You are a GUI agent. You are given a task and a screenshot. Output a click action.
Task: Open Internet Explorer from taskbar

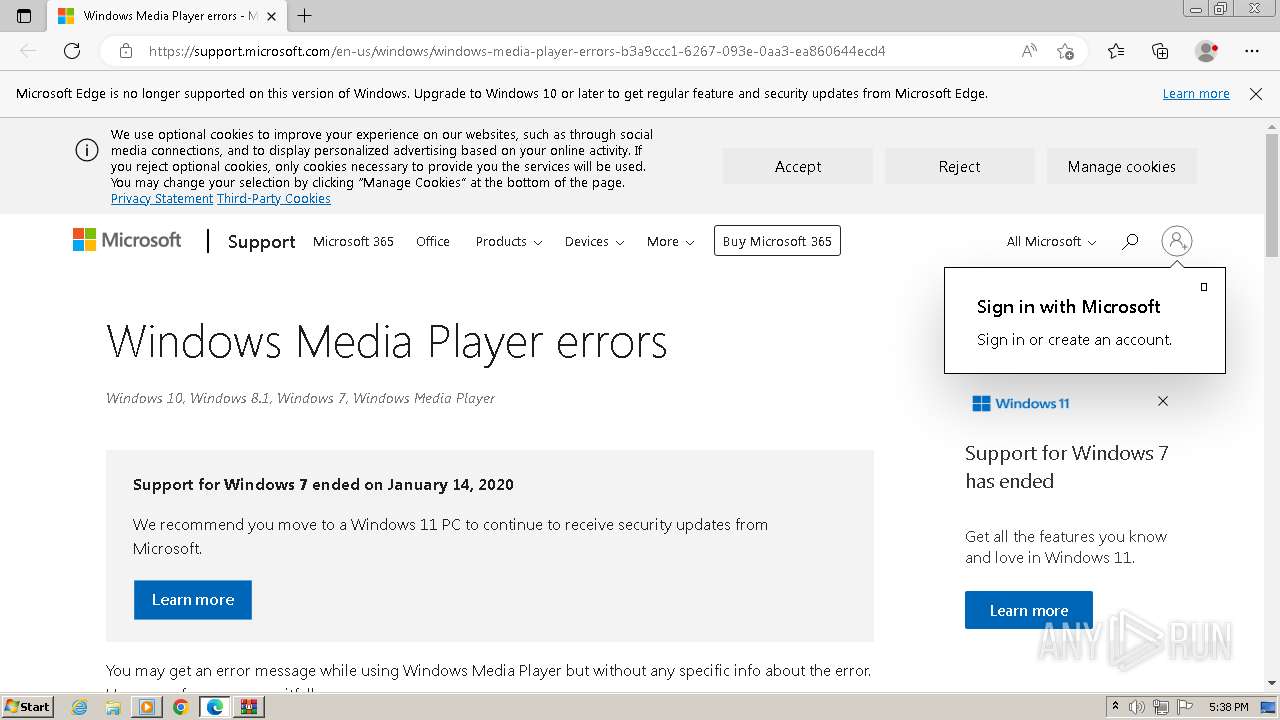[80, 707]
